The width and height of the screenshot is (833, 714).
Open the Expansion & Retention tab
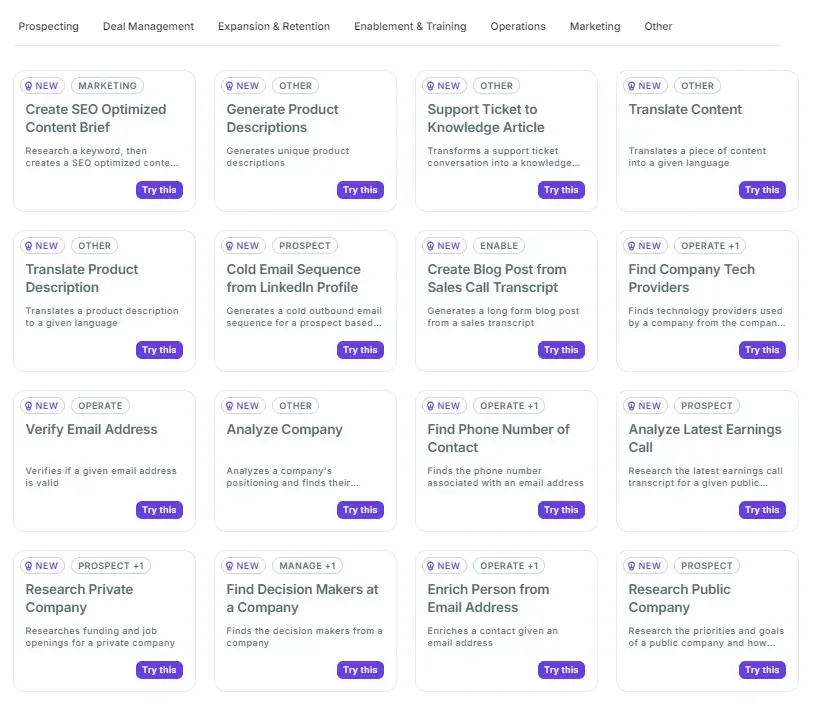273,27
